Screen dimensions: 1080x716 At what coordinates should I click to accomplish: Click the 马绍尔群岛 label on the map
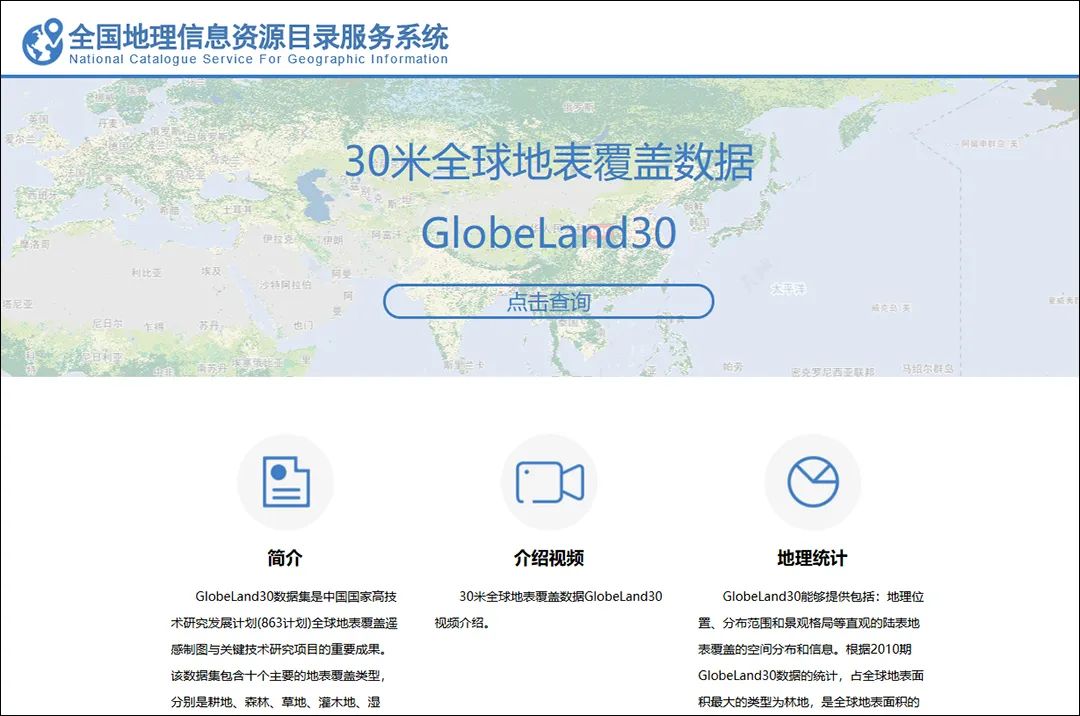point(928,367)
